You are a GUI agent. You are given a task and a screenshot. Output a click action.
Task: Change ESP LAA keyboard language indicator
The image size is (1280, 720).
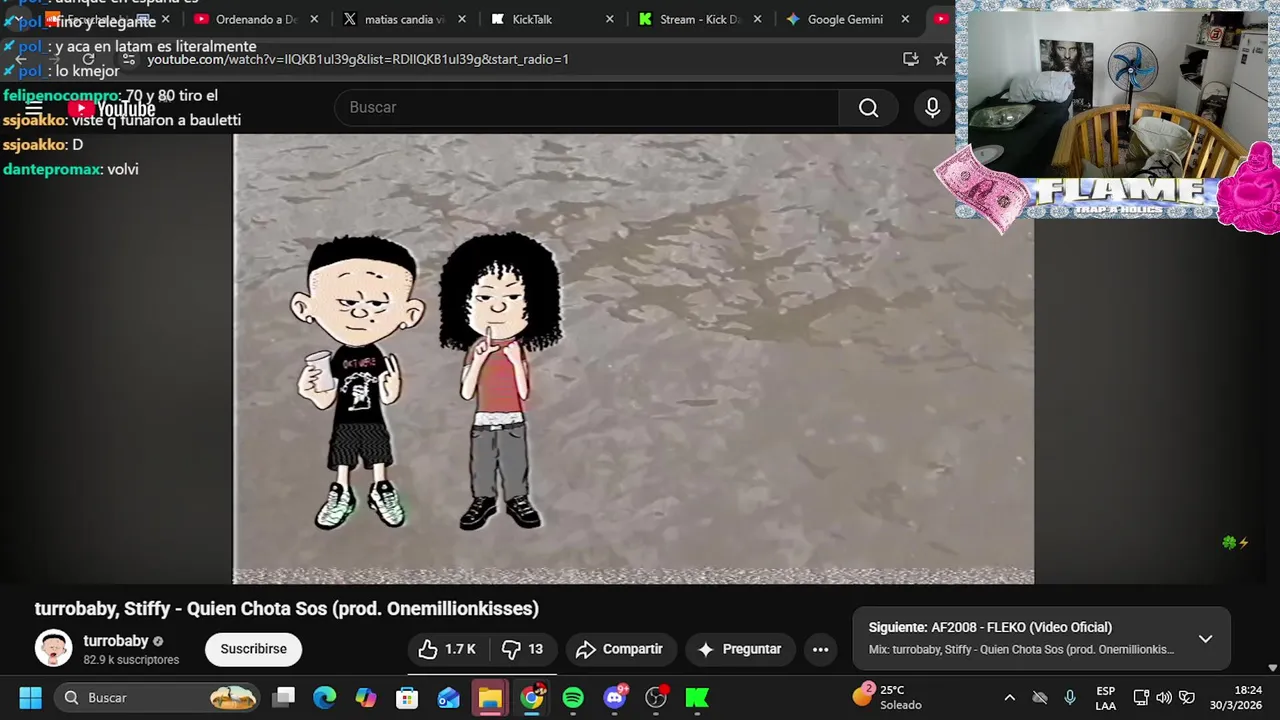pos(1105,697)
